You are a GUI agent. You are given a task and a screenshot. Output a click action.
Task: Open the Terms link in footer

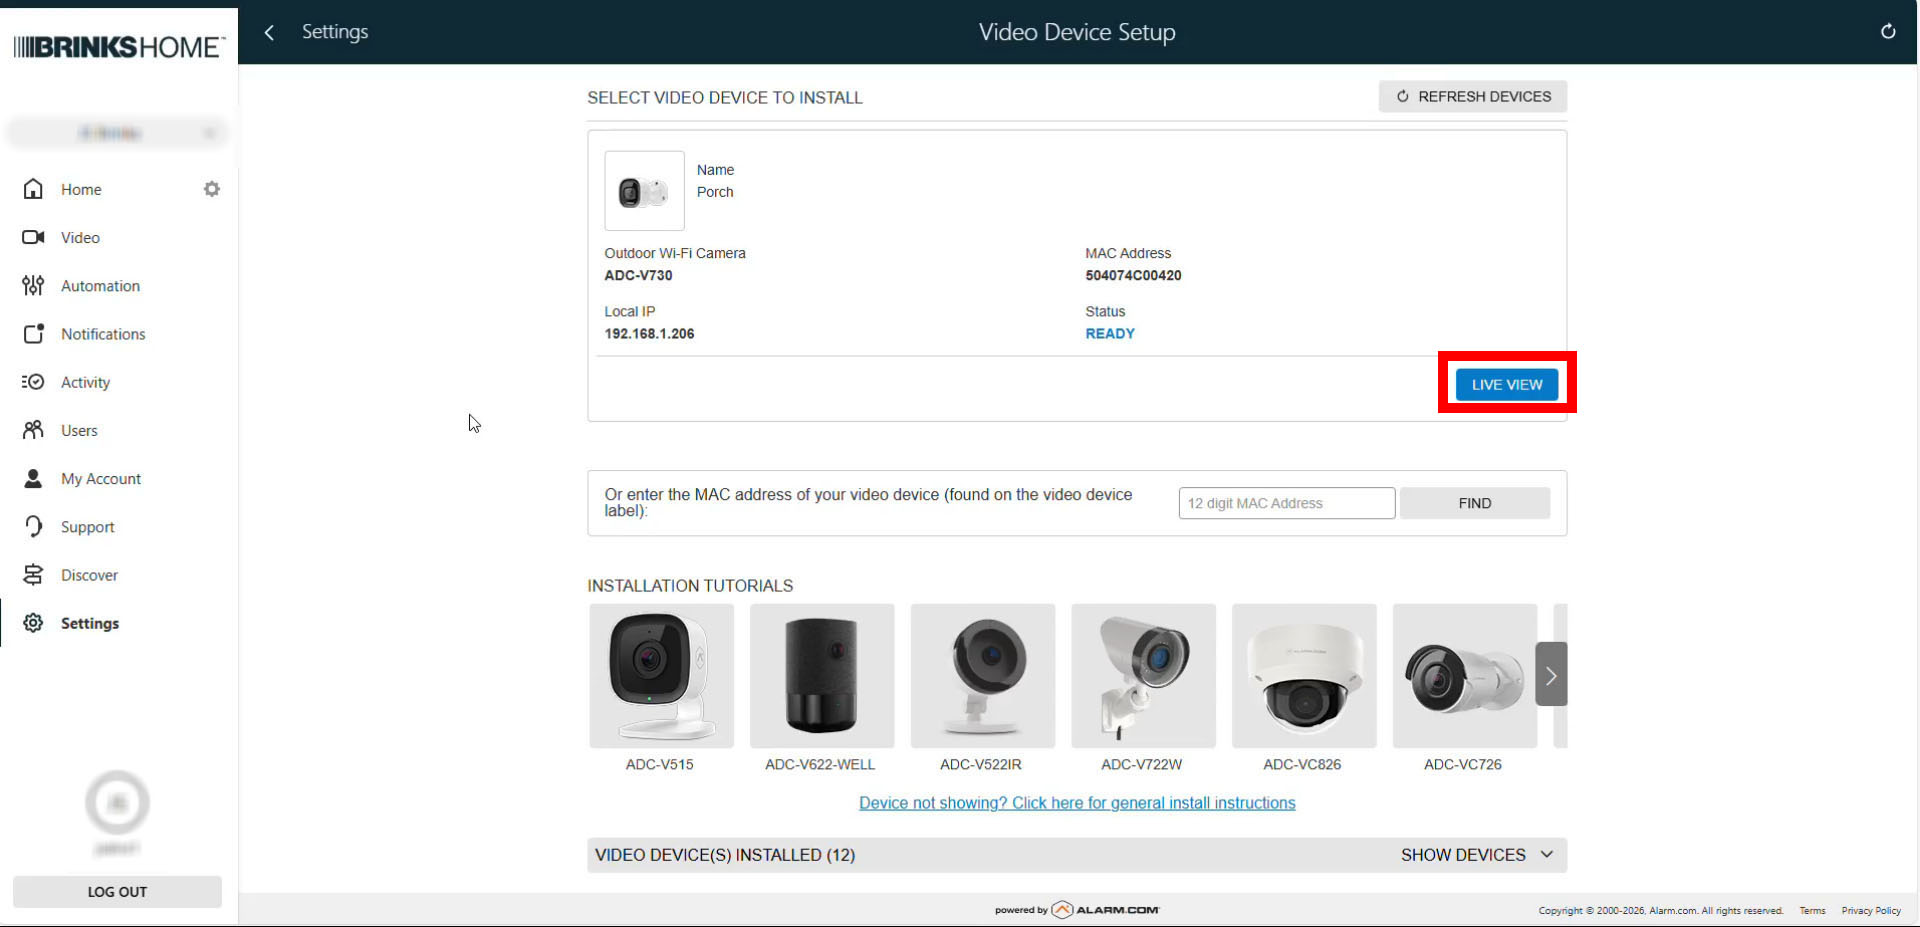point(1812,911)
